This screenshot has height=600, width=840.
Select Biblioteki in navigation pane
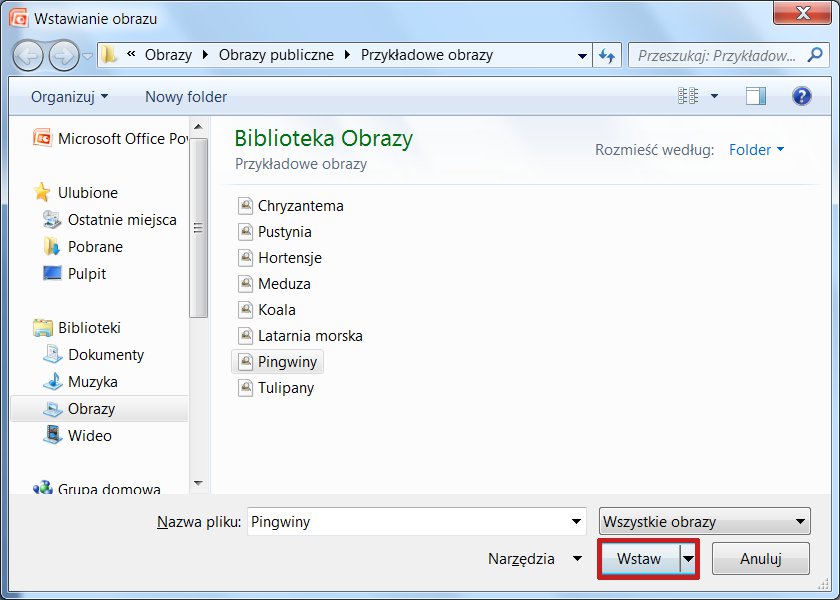point(77,327)
